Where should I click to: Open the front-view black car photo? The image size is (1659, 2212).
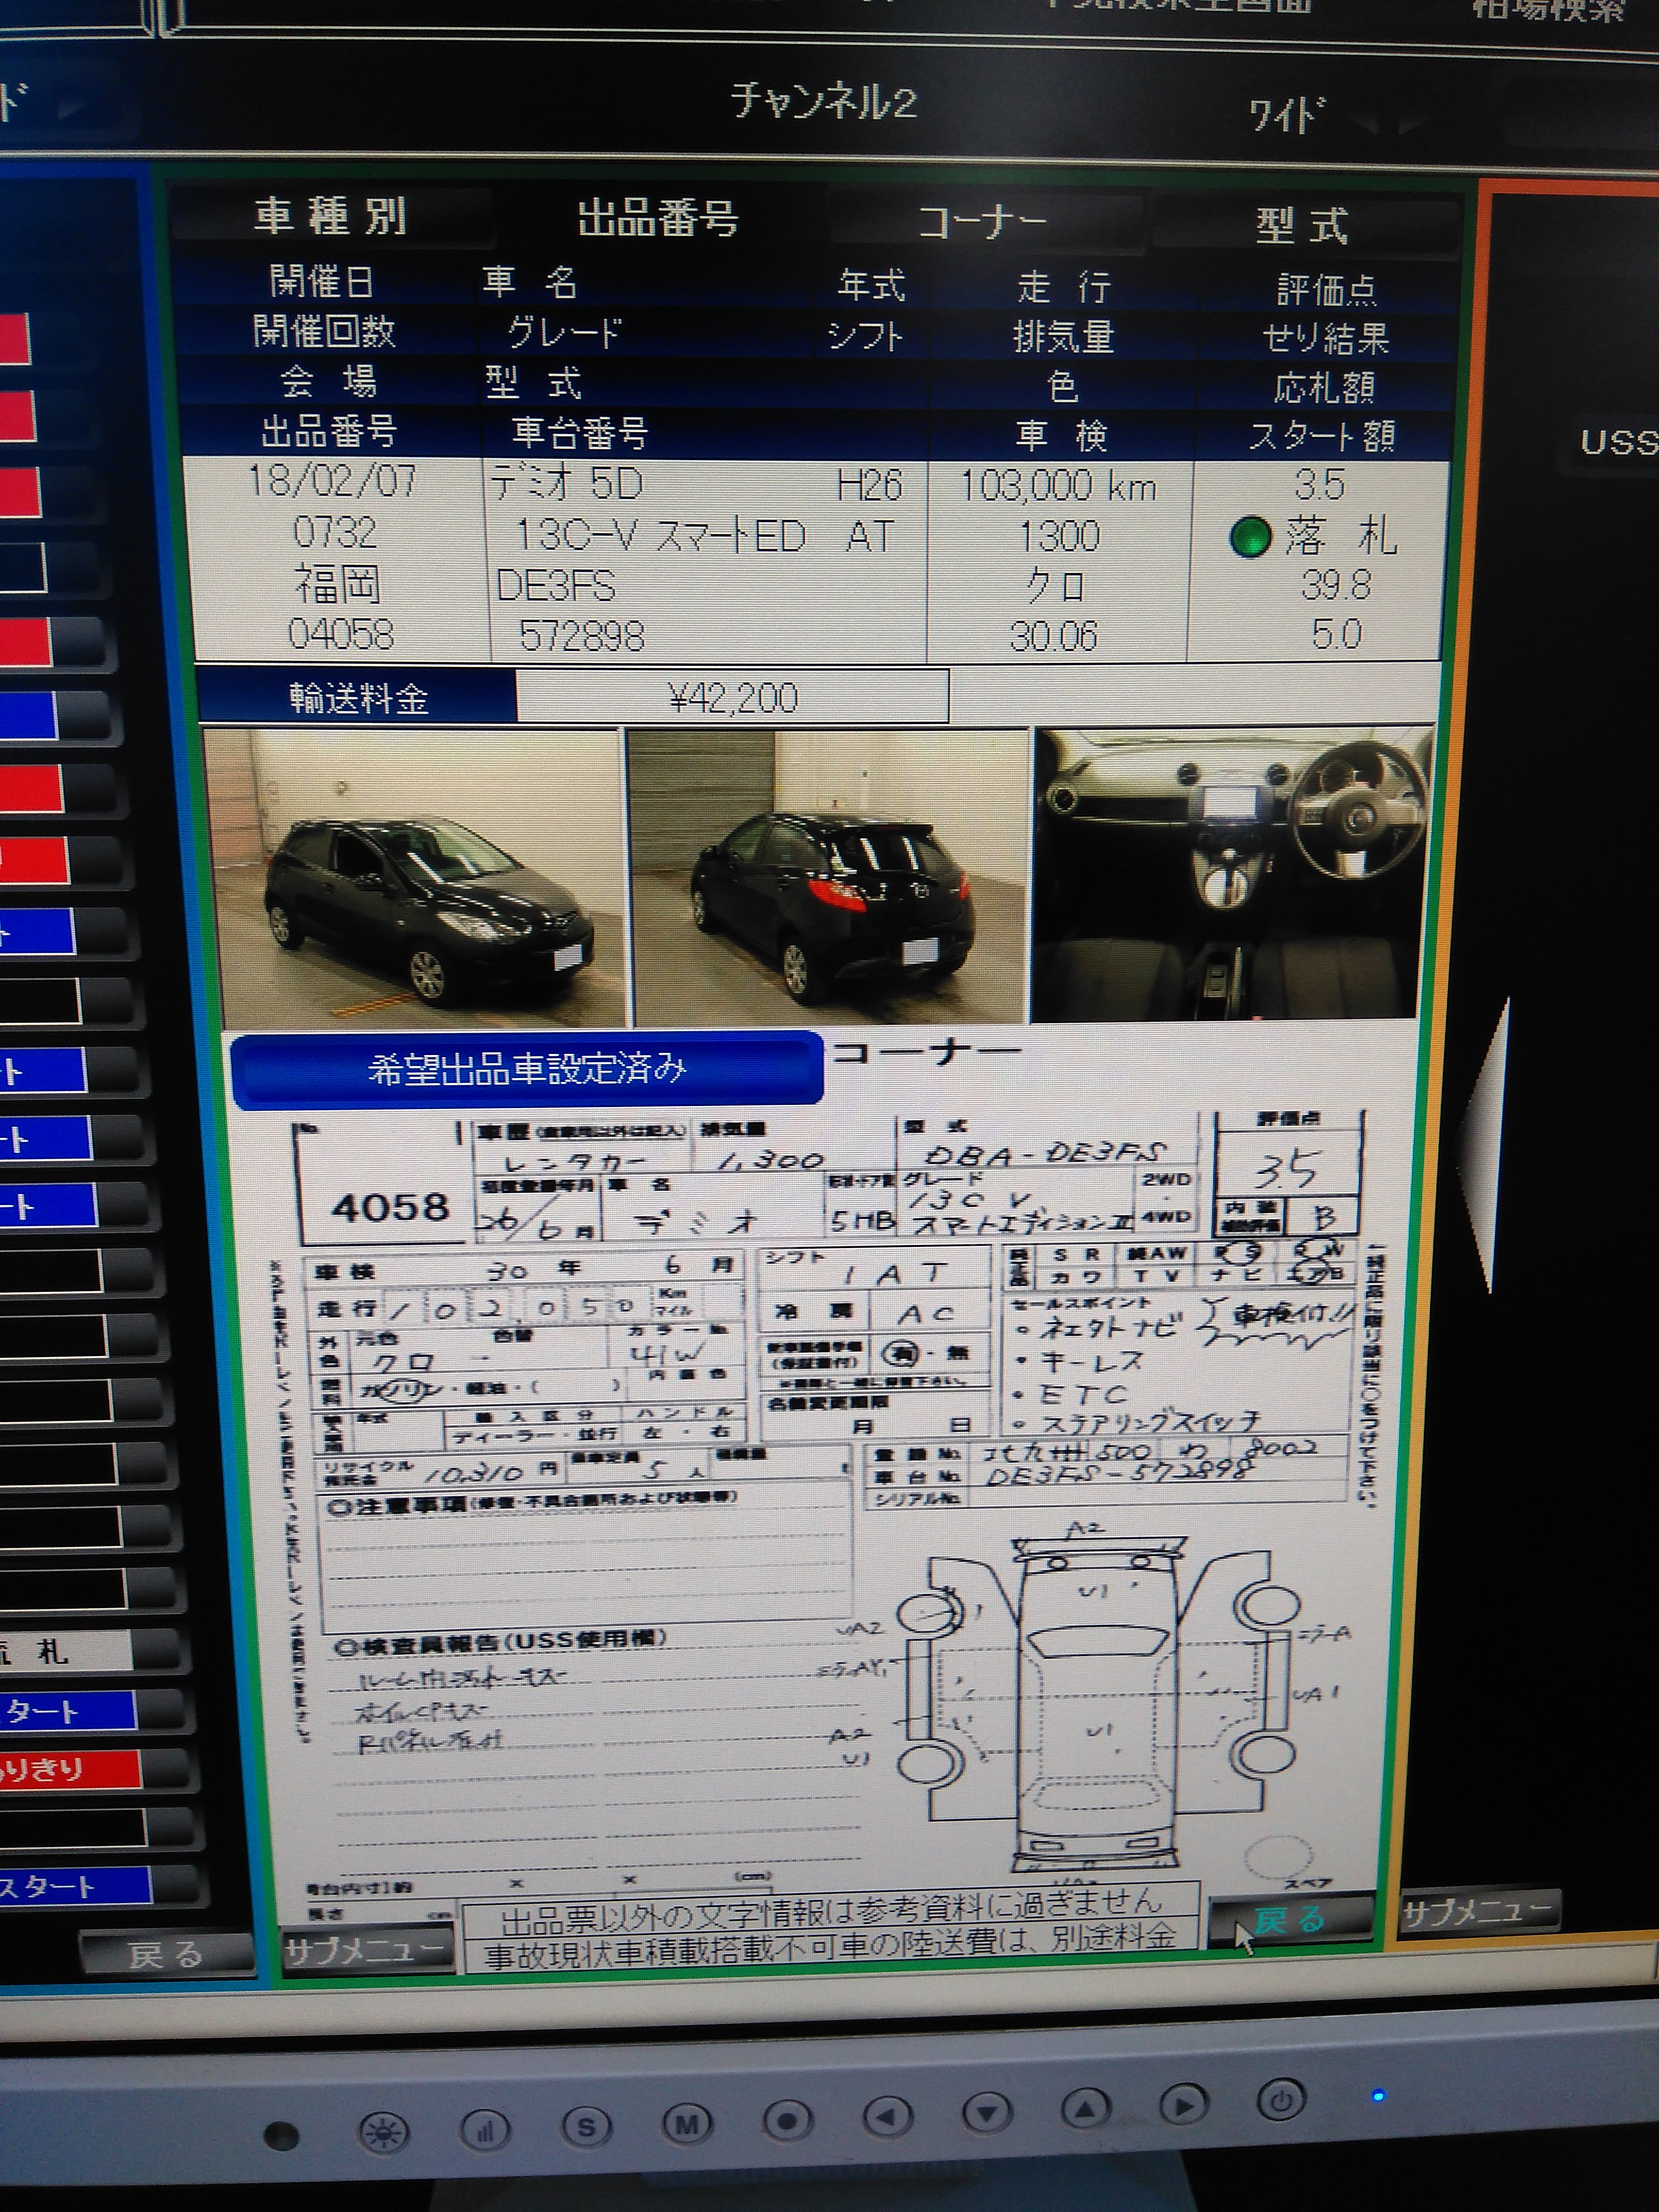[413, 878]
